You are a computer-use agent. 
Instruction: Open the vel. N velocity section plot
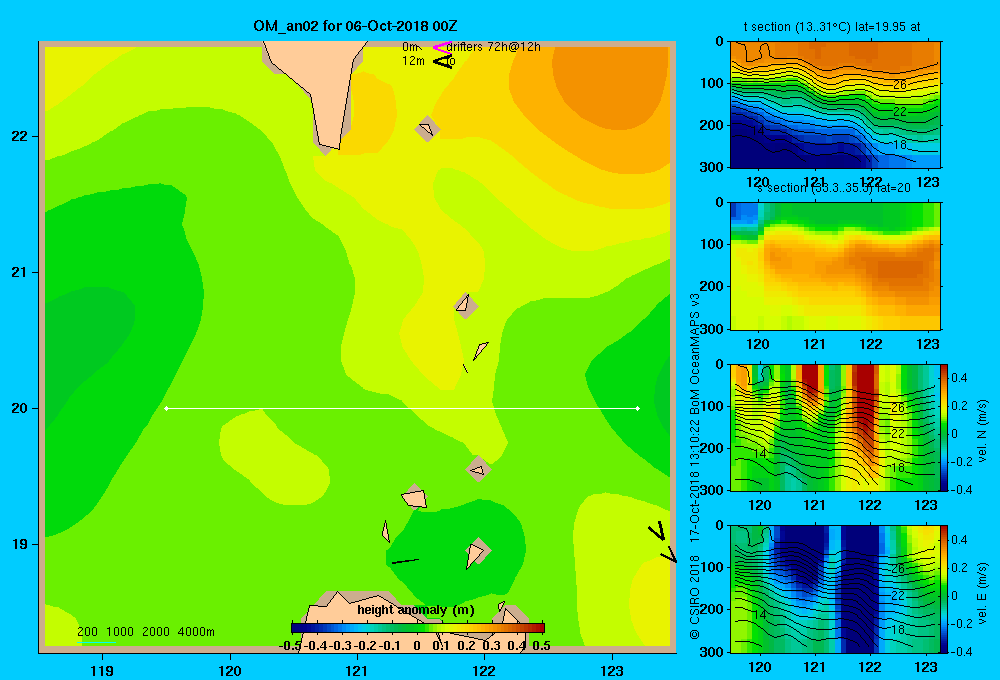coord(835,427)
